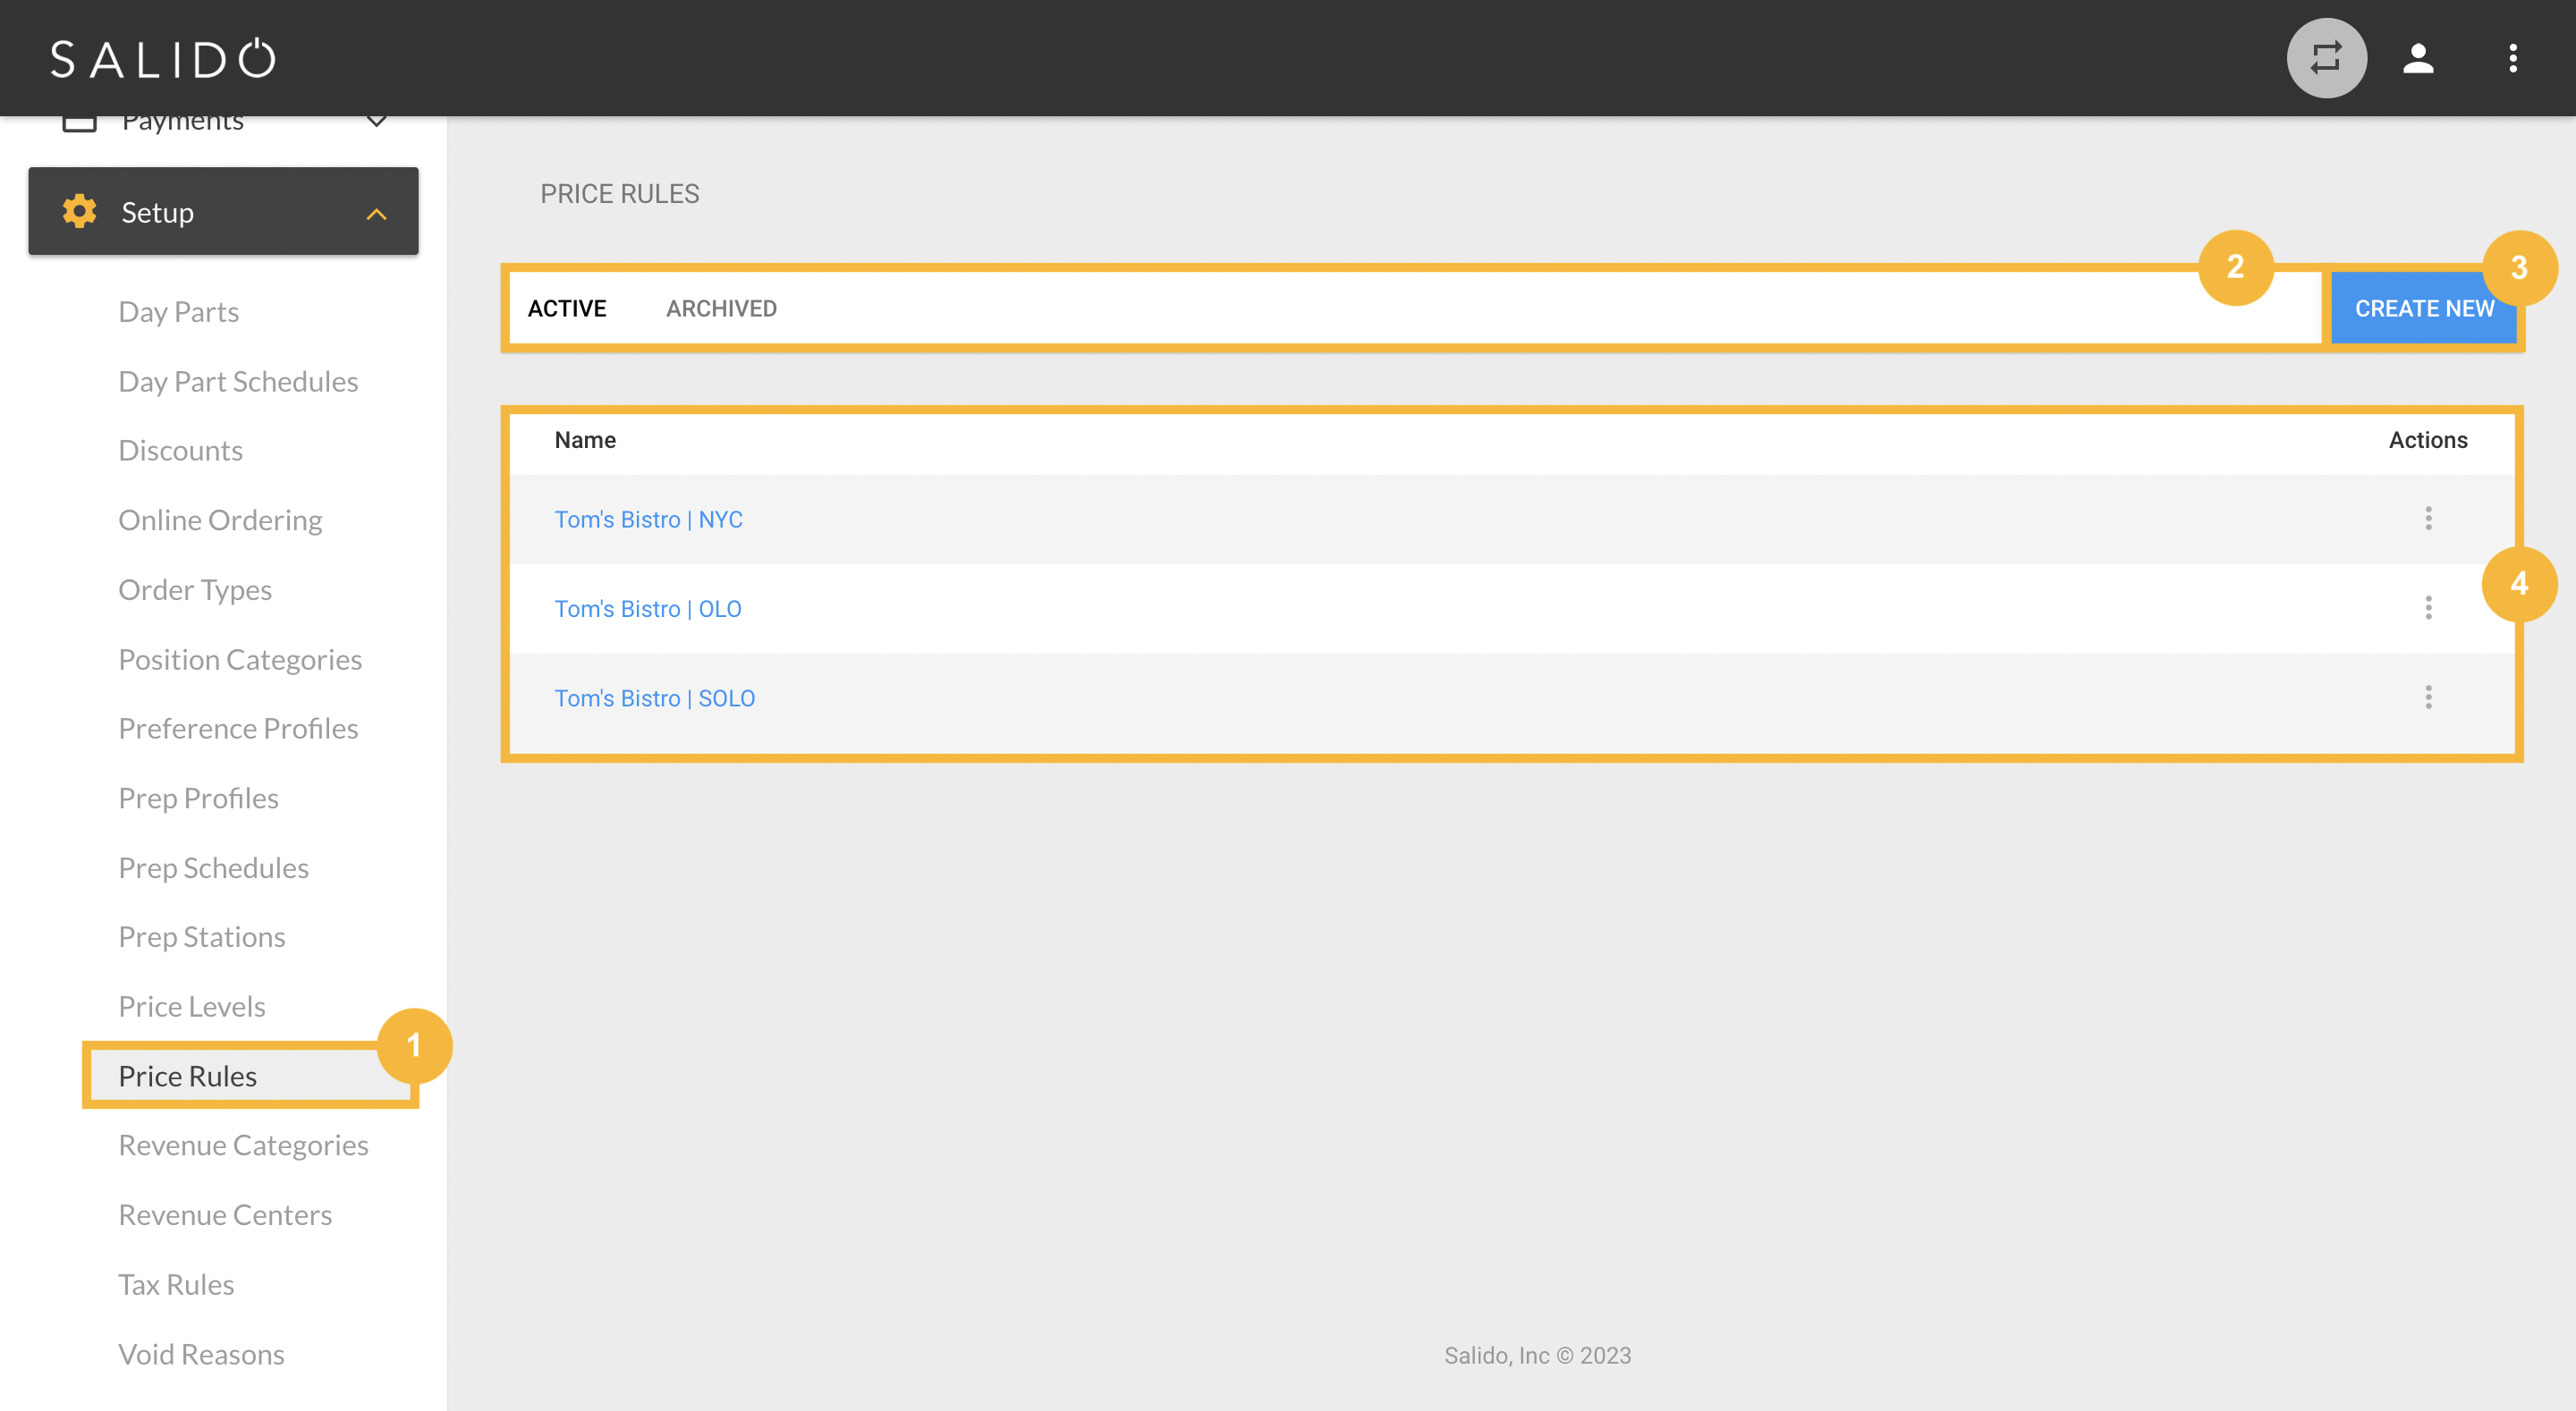This screenshot has height=1411, width=2576.
Task: Collapse the Setup section chevron
Action: 376,213
